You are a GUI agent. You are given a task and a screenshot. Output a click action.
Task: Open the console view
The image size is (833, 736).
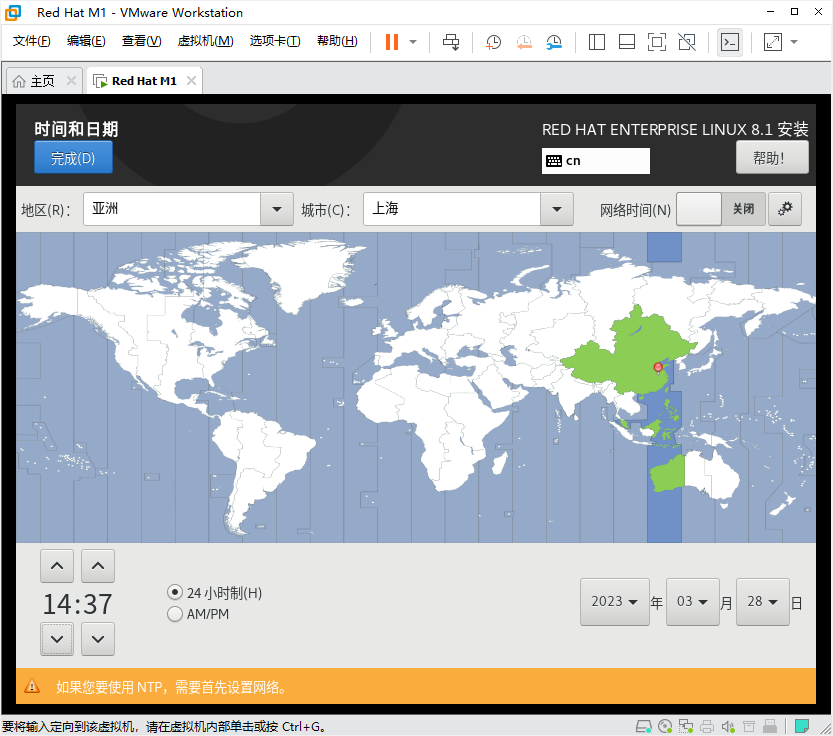pos(729,42)
